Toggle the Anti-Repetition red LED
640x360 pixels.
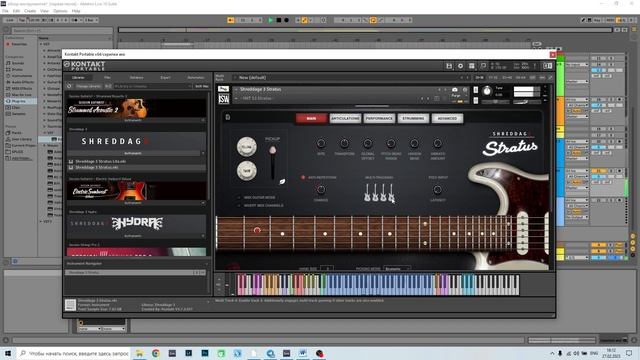click(303, 178)
